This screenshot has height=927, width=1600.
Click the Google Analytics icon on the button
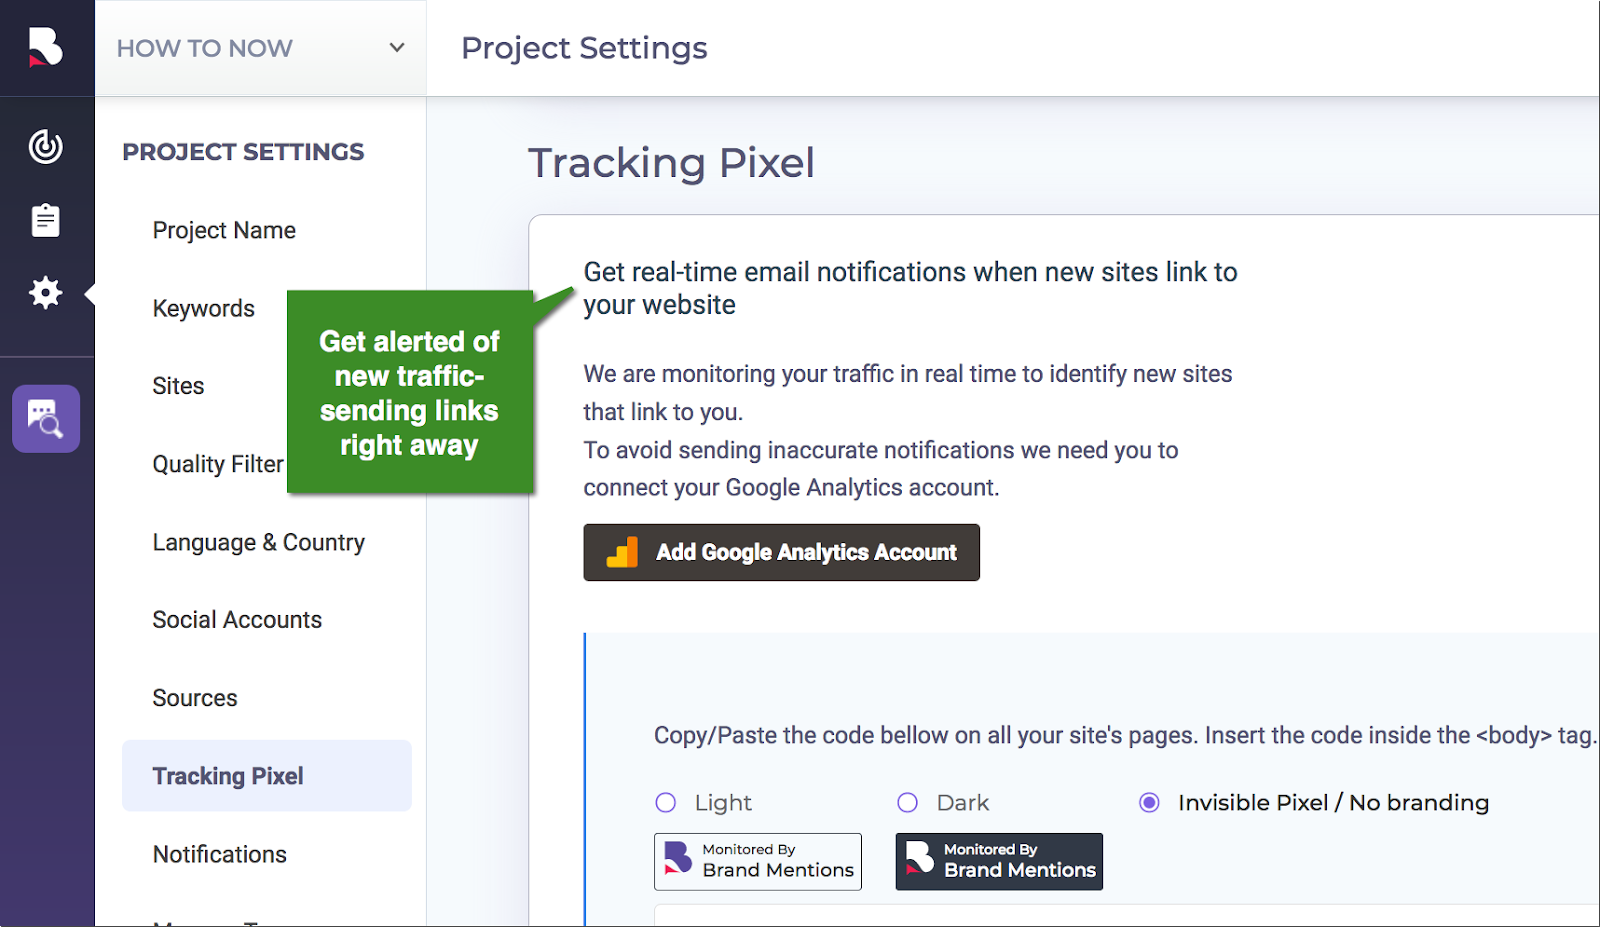point(623,551)
